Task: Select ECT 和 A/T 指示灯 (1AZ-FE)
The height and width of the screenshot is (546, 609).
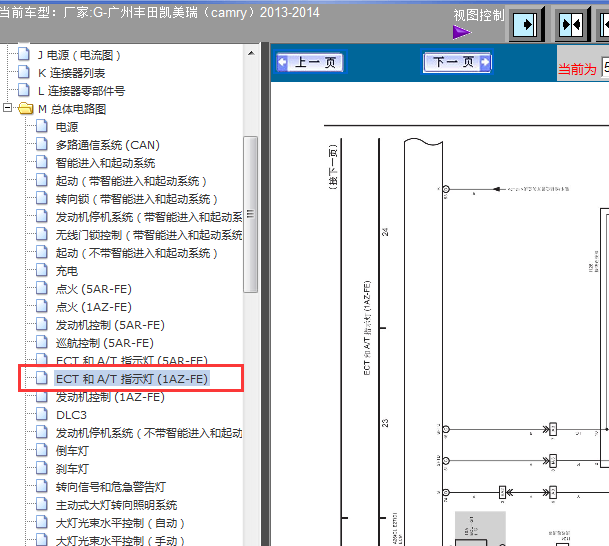Action: tap(132, 379)
